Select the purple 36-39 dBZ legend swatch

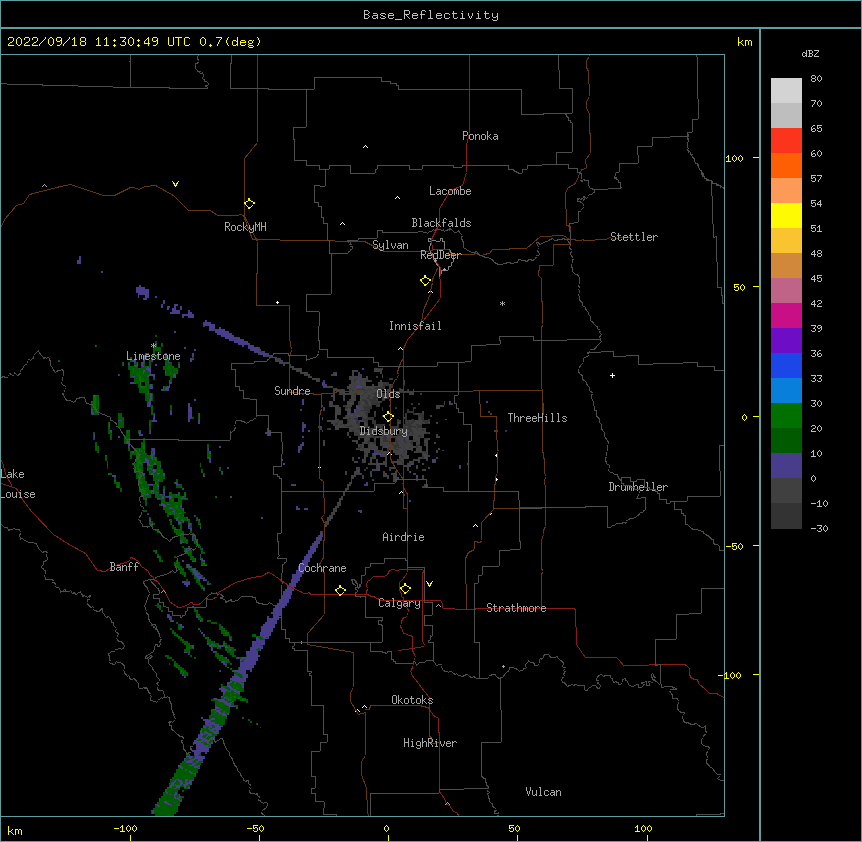pyautogui.click(x=786, y=341)
